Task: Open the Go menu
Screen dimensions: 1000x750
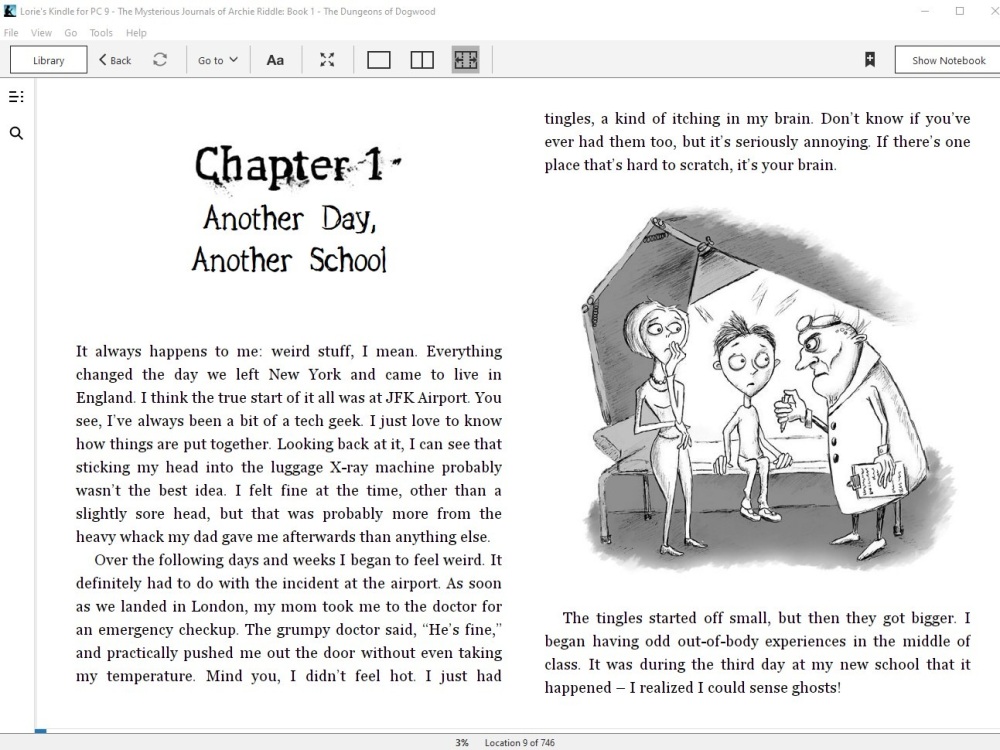Action: click(71, 33)
